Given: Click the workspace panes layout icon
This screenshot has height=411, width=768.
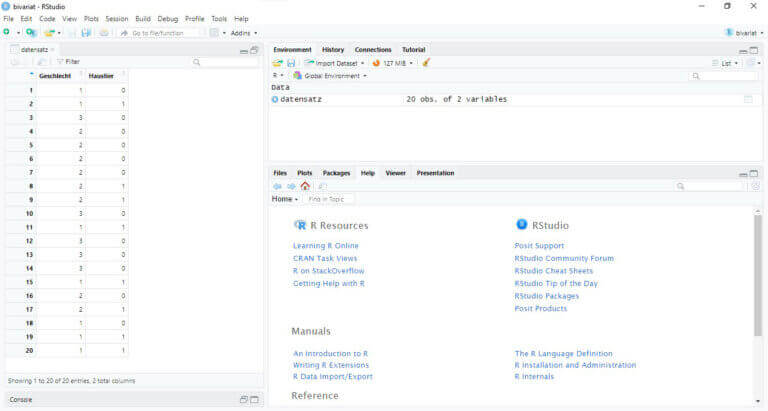Looking at the screenshot, I should point(214,33).
